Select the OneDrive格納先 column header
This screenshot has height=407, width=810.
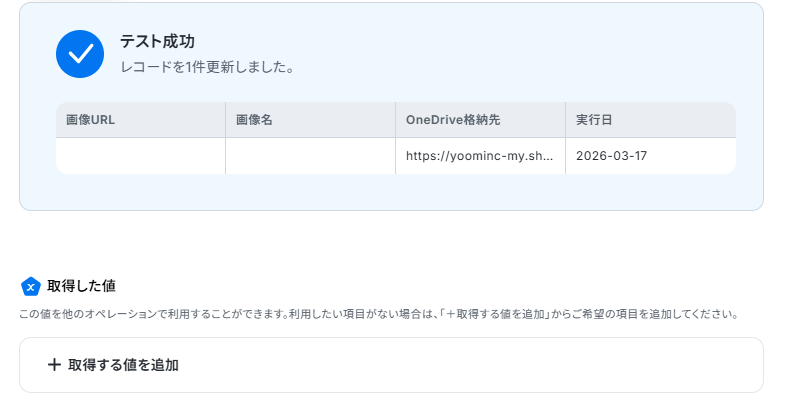pyautogui.click(x=480, y=120)
